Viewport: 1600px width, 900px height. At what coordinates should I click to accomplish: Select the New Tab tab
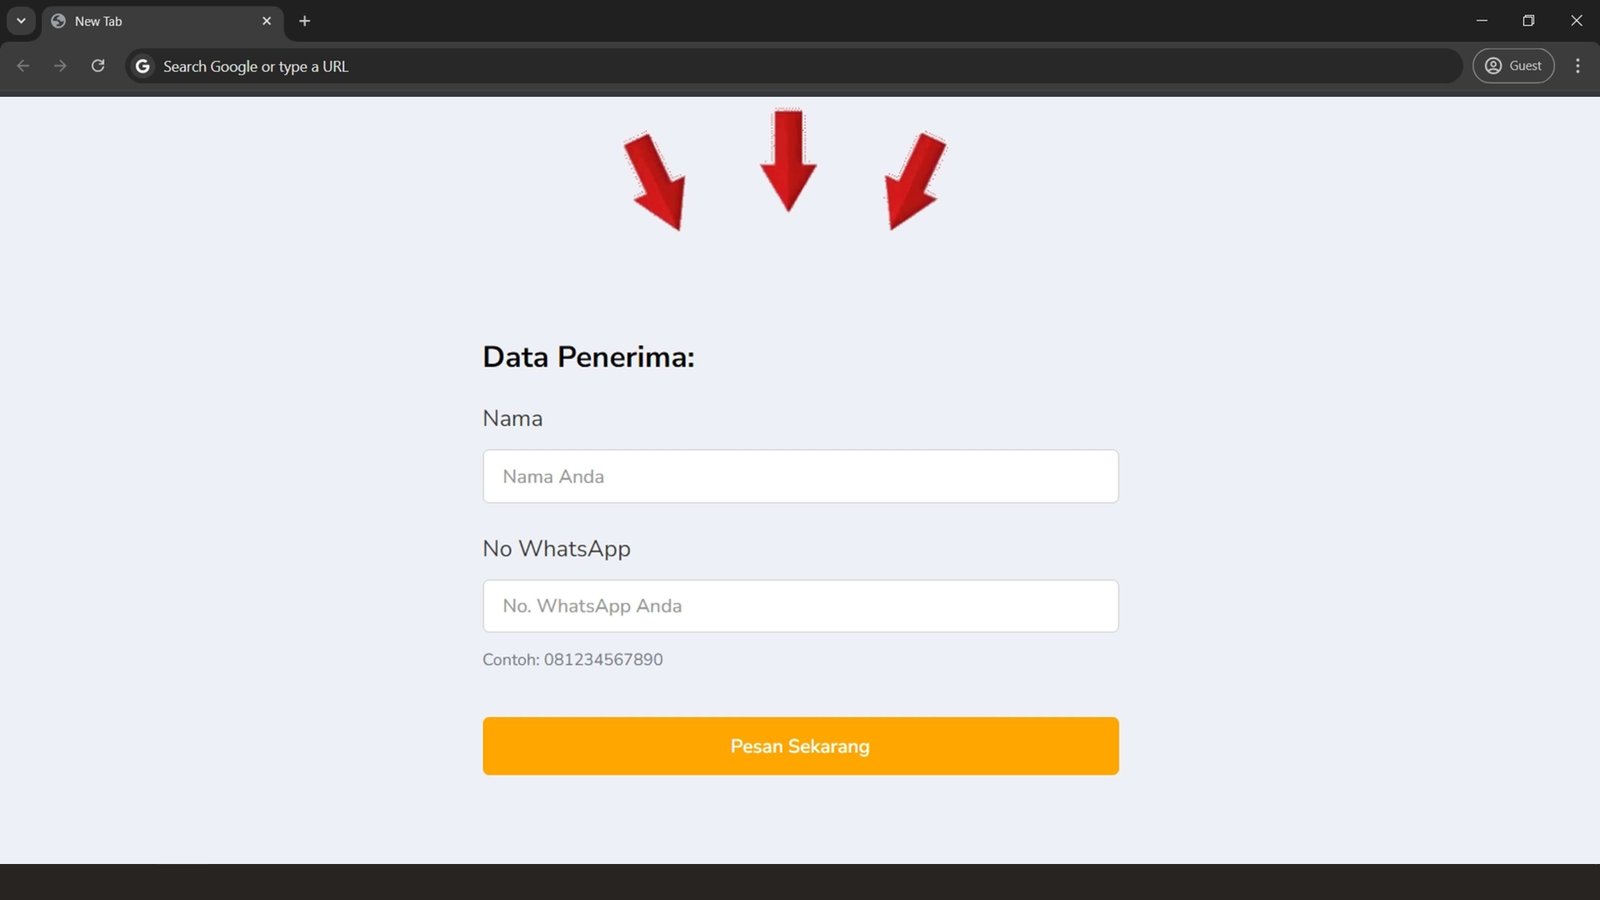[150, 21]
